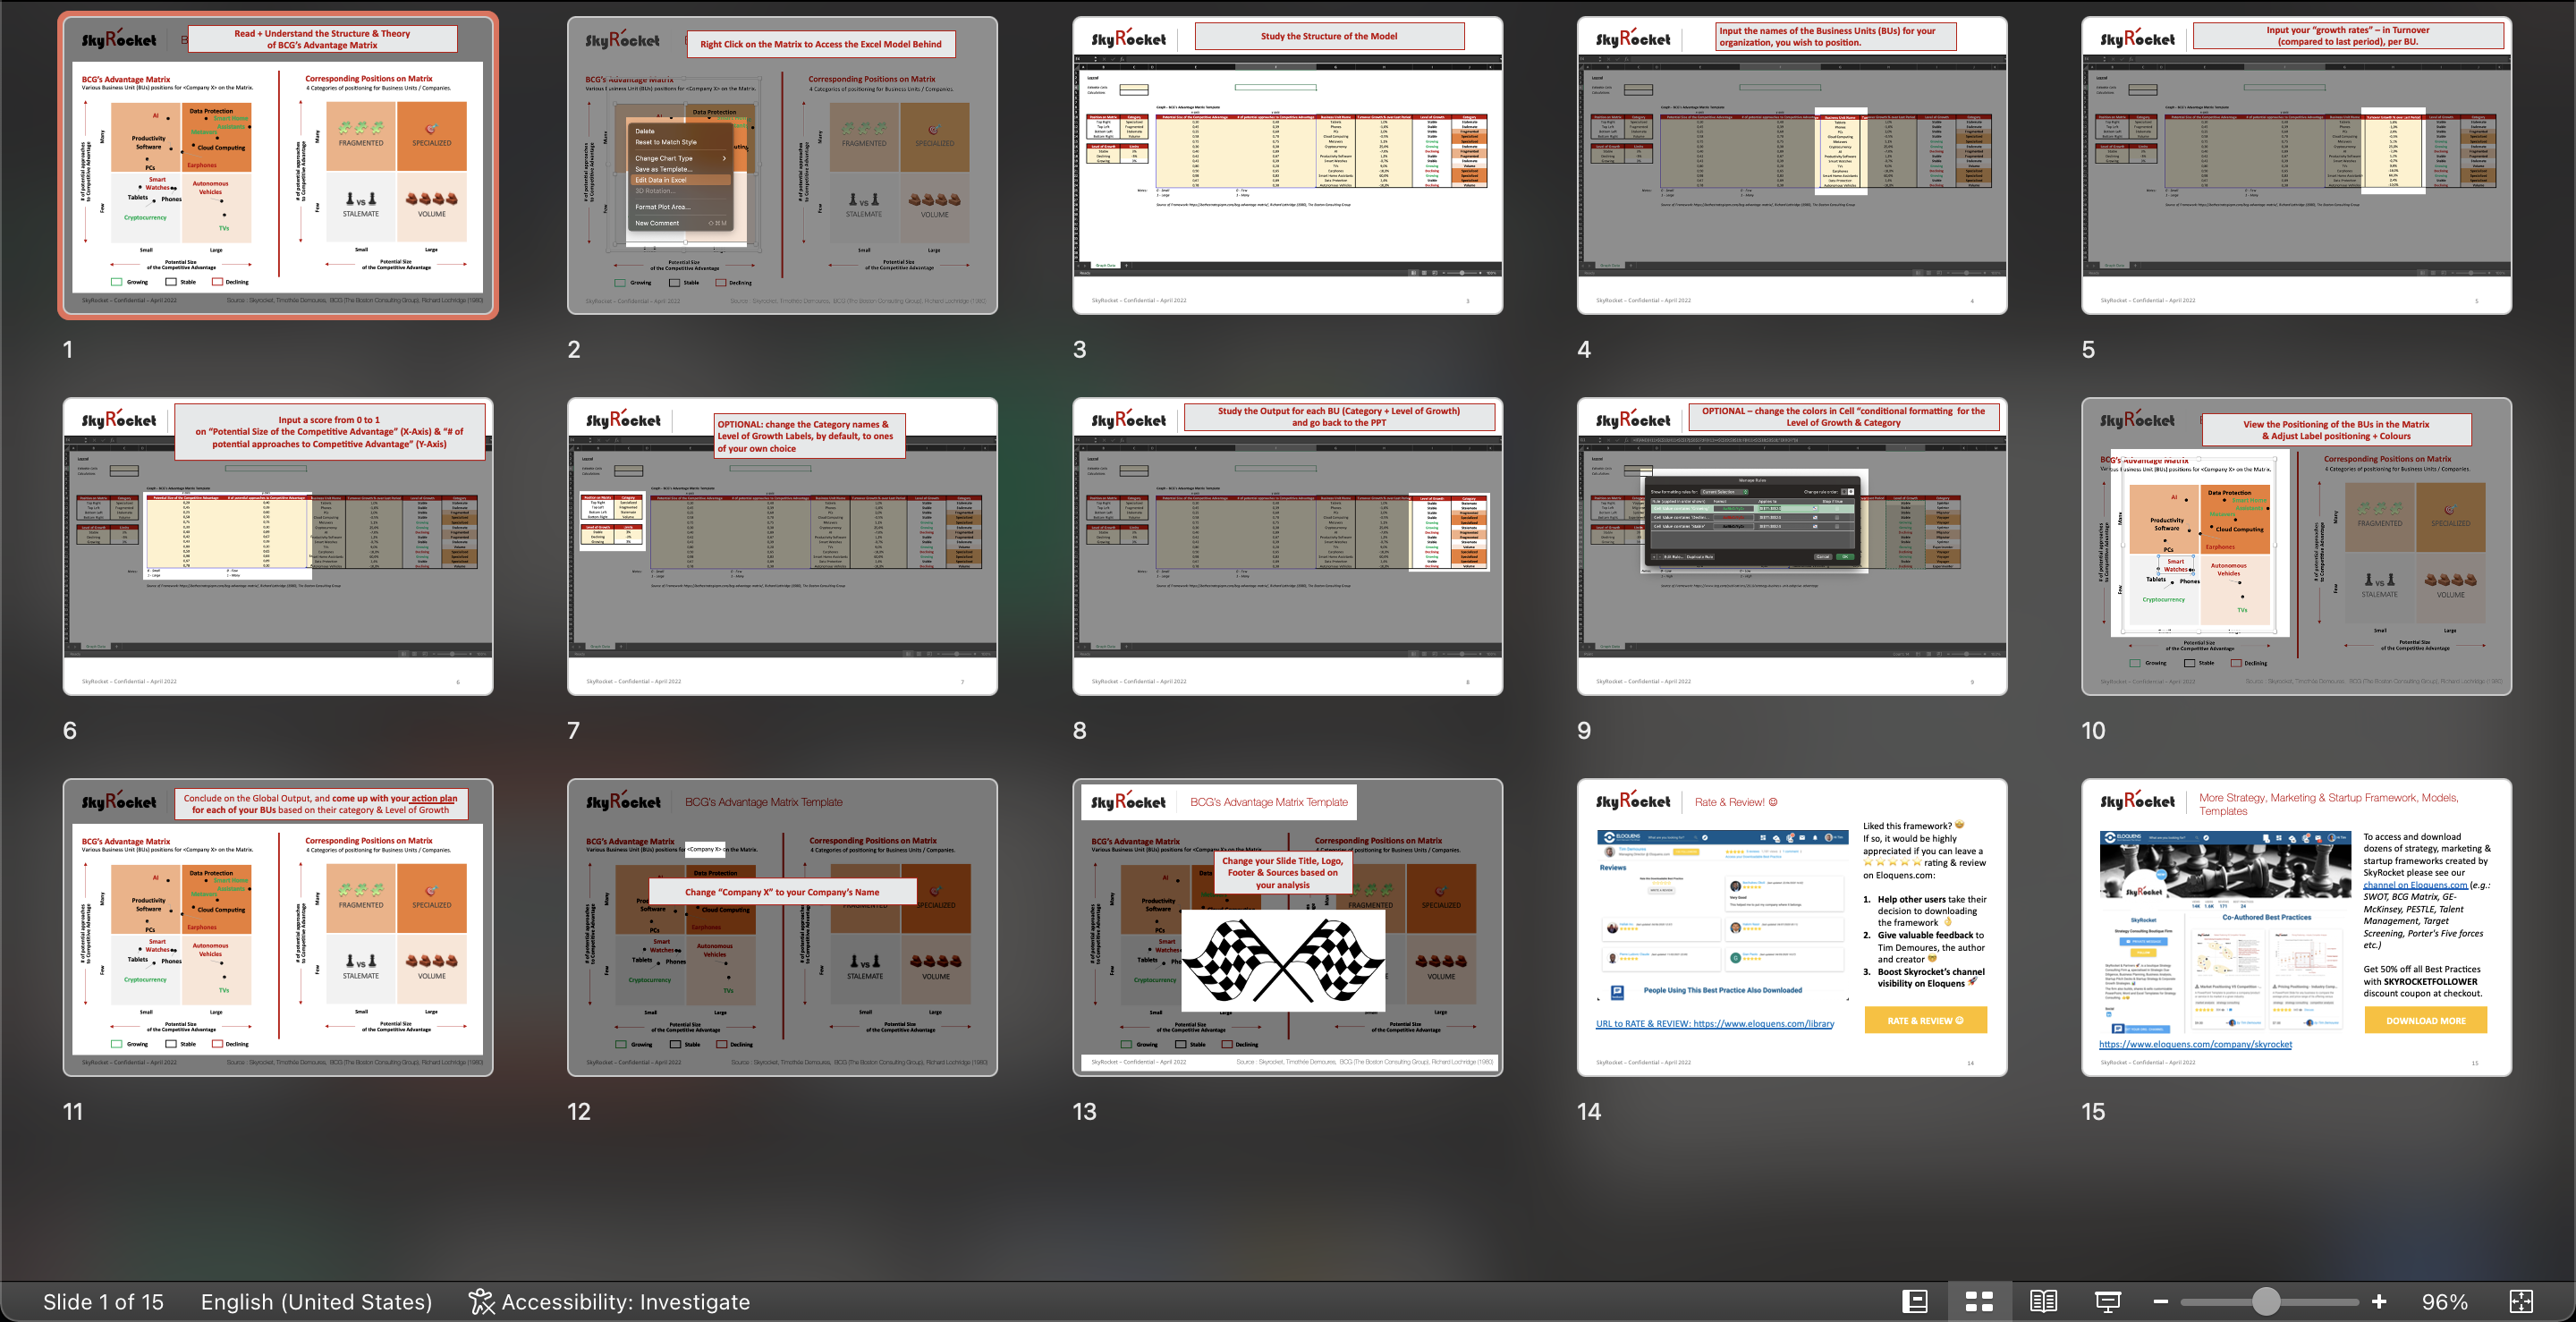Select slide 12 Change Company X thumbnail
Viewport: 2576px width, 1322px height.
pos(782,927)
